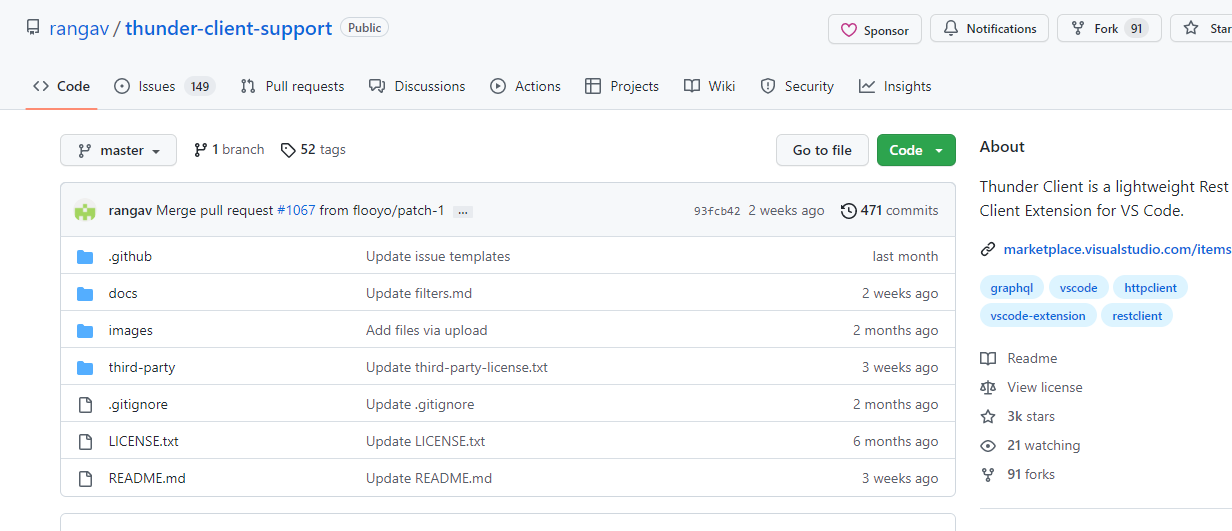The image size is (1232, 531).
Task: Open the rangav owner link in title
Action: (x=78, y=28)
